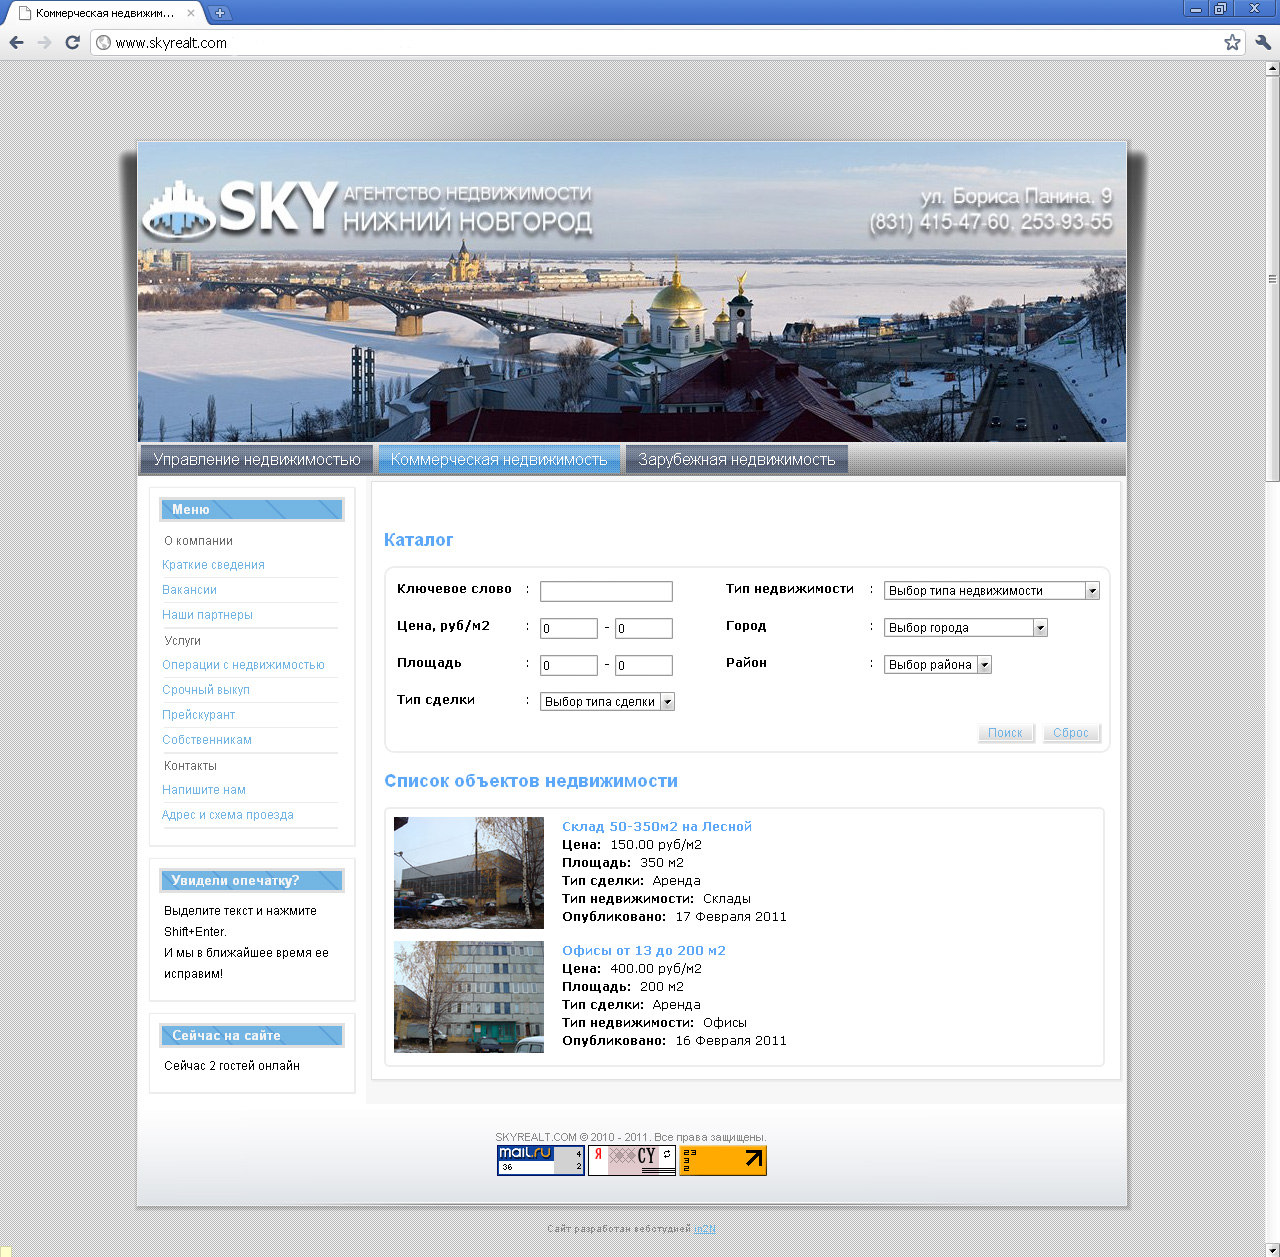Image resolution: width=1280 pixels, height=1257 pixels.
Task: Open the Вакансии menu link
Action: pos(189,590)
